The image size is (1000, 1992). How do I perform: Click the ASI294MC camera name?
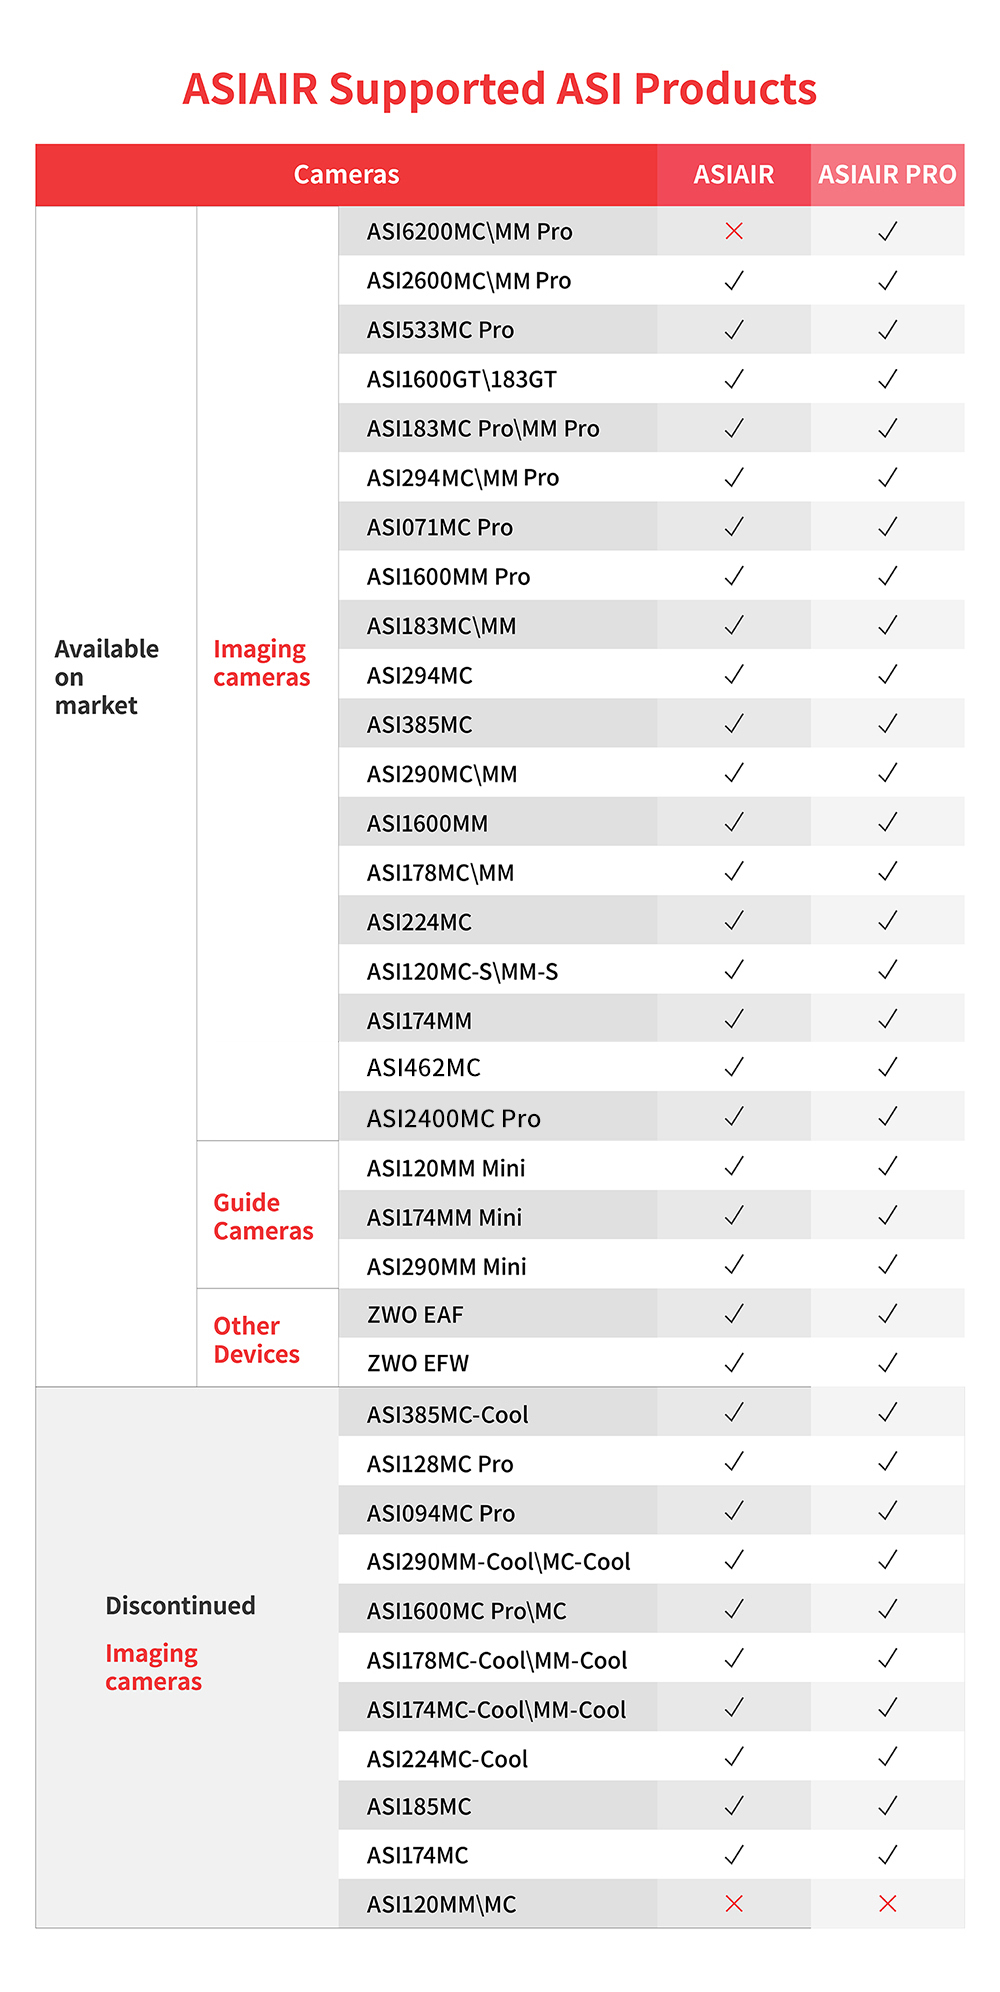coord(420,676)
